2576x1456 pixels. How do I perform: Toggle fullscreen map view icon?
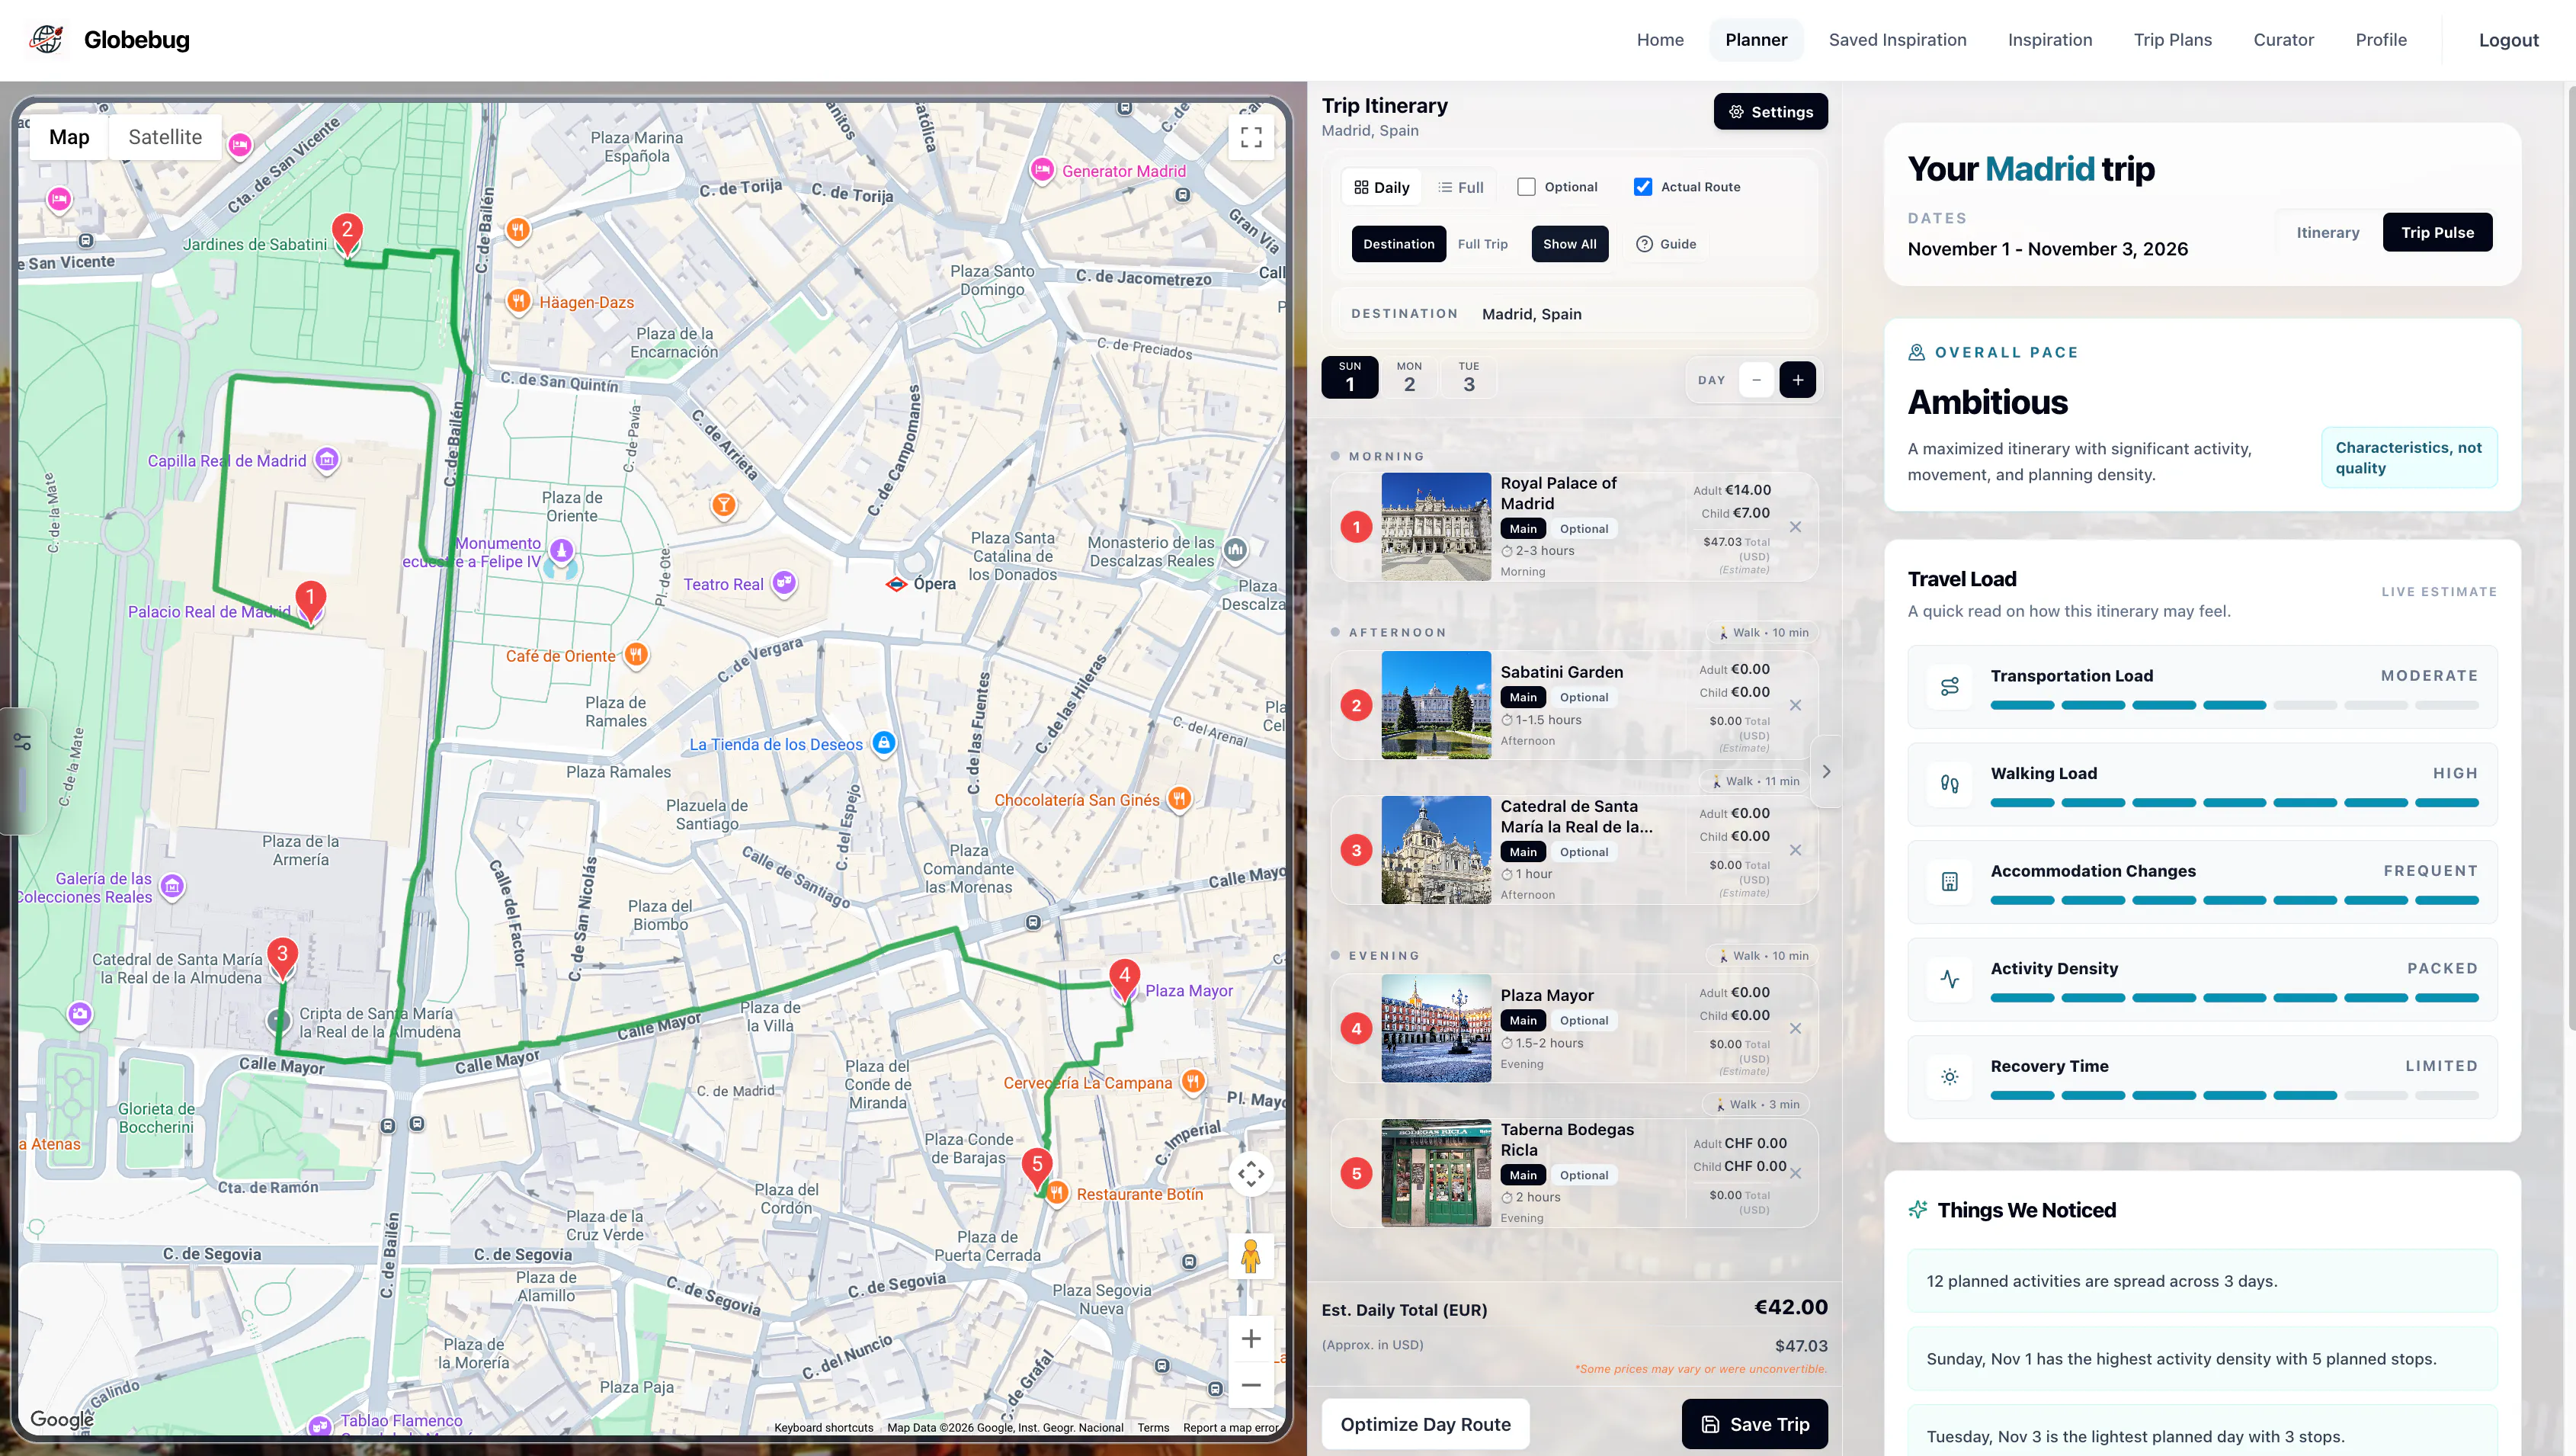1251,137
